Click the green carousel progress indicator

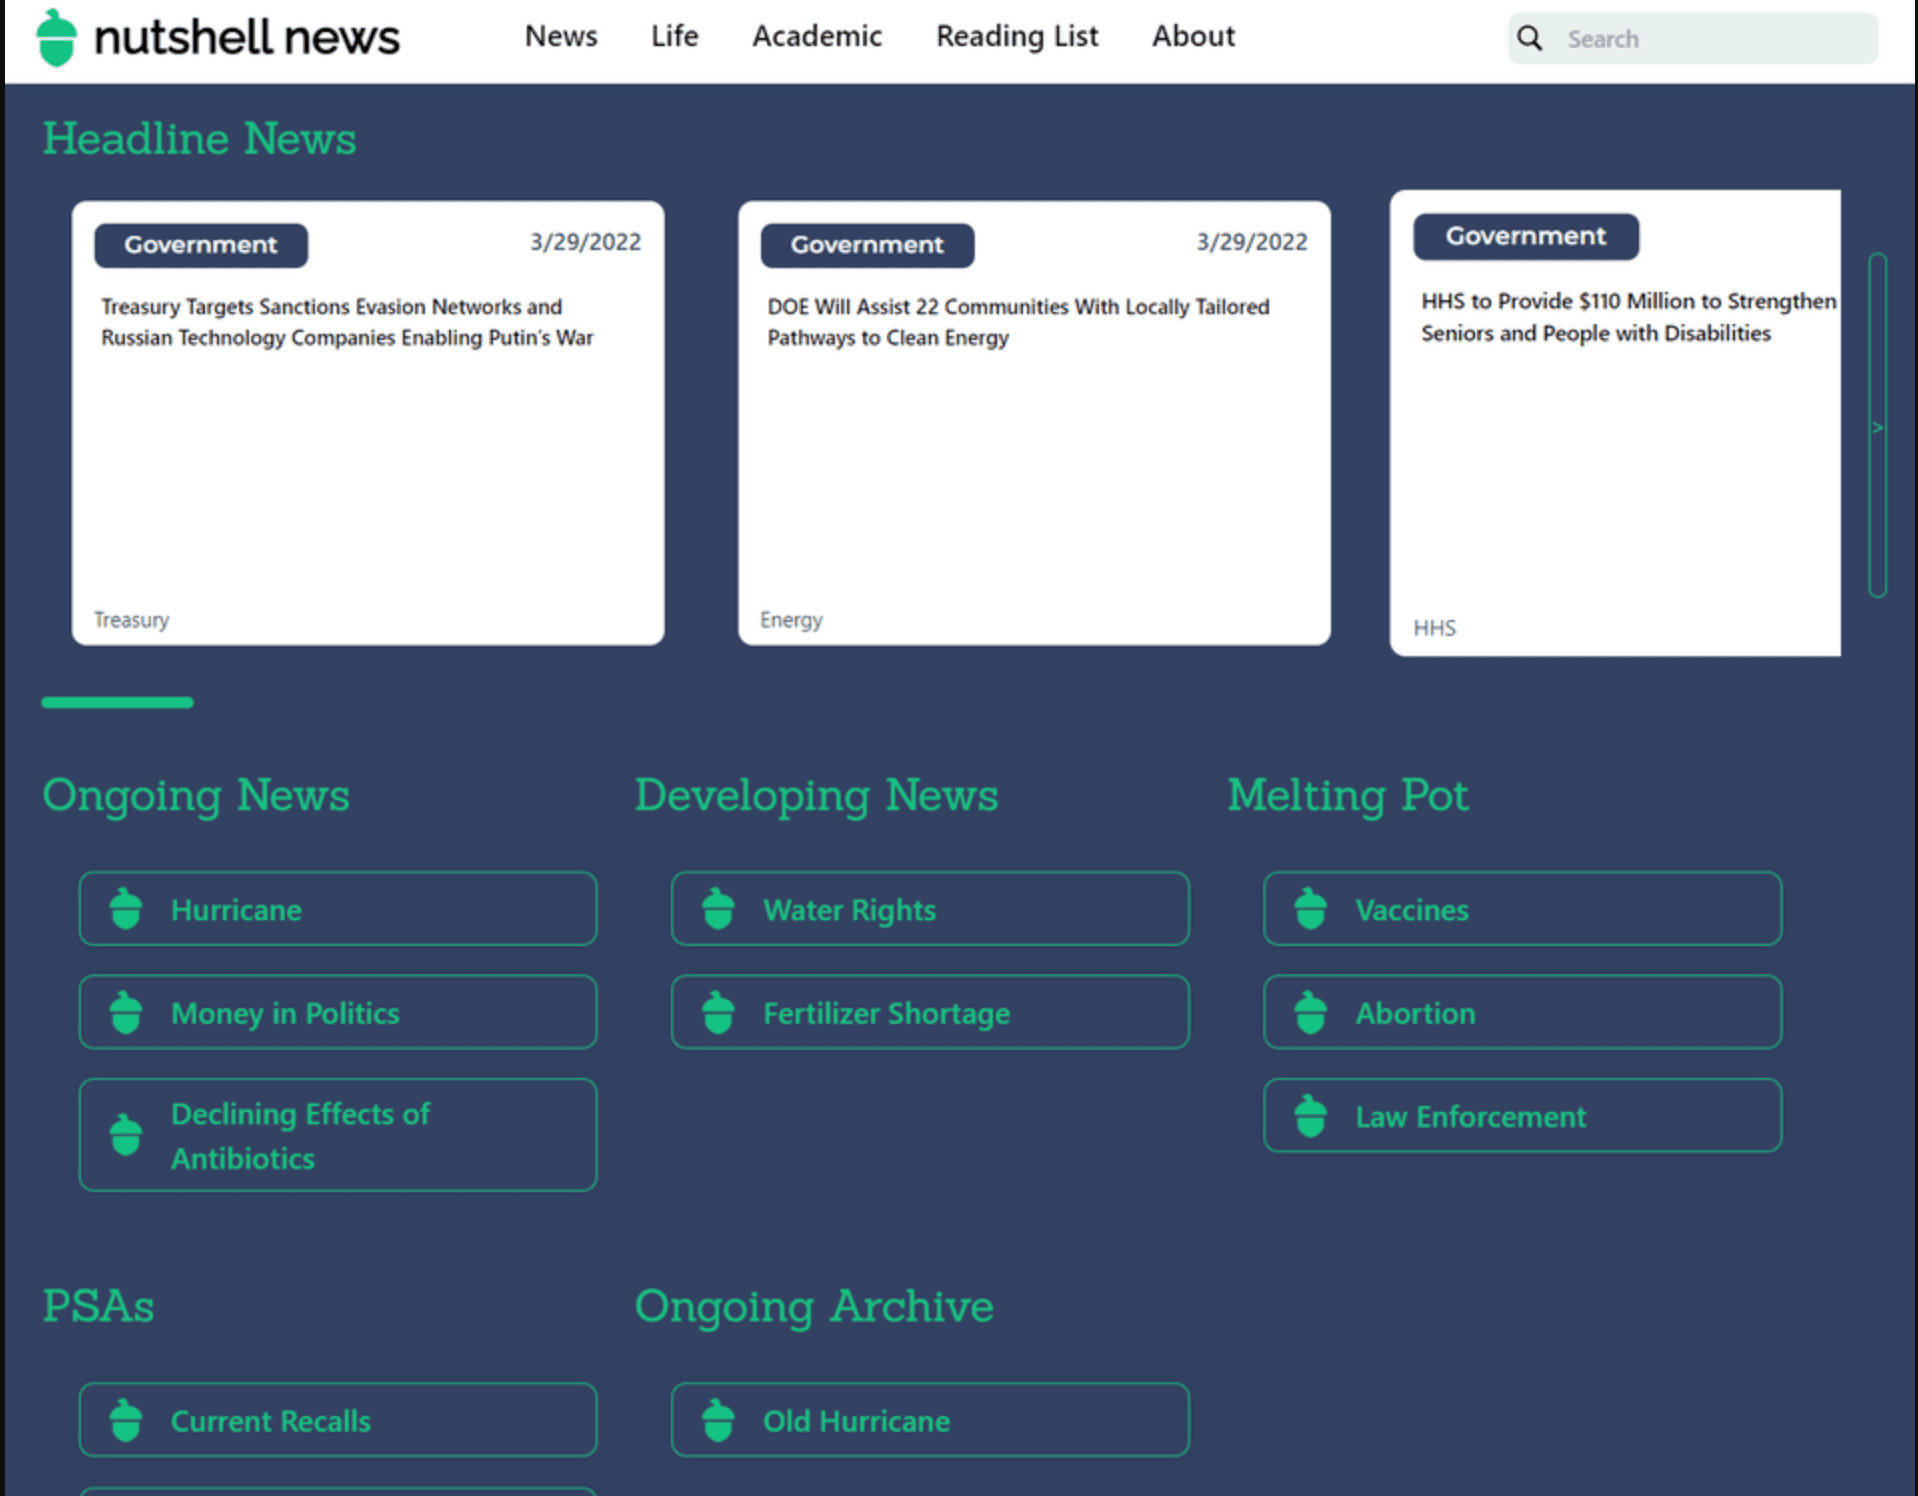click(x=117, y=703)
